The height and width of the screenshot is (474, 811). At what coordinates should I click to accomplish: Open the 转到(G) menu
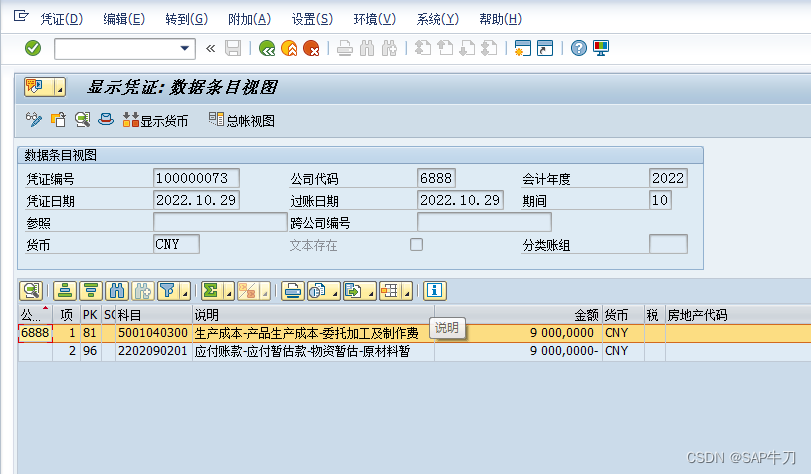[187, 19]
